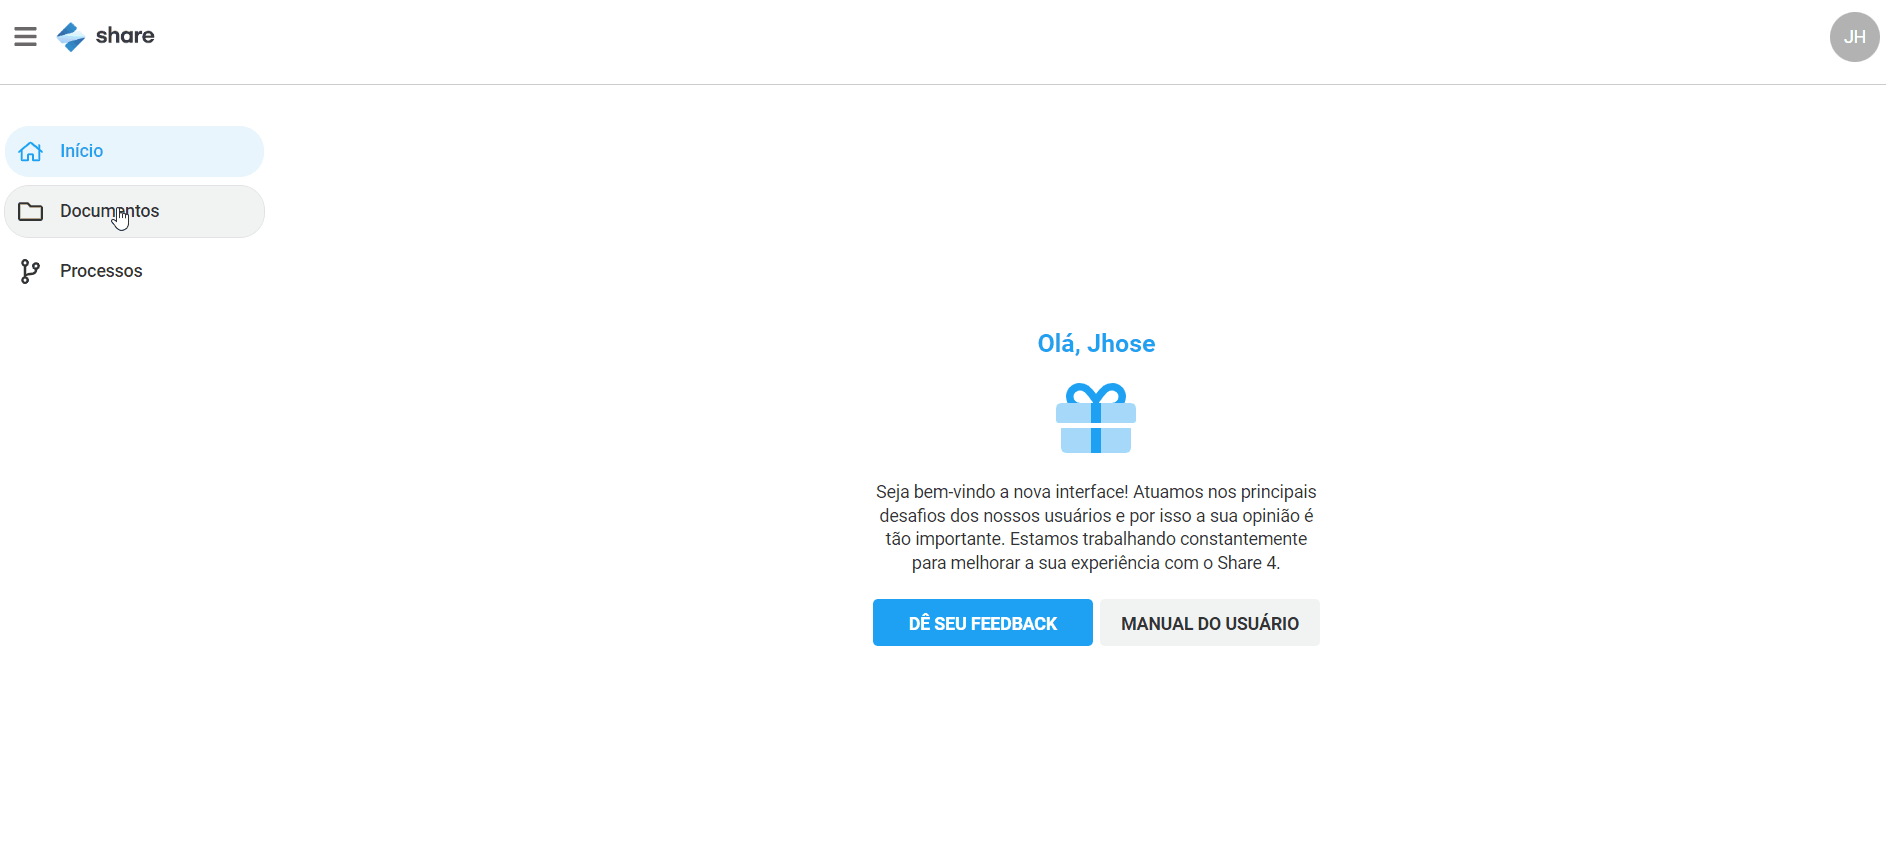1886x862 pixels.
Task: Click the home icon beside Início
Action: point(31,151)
